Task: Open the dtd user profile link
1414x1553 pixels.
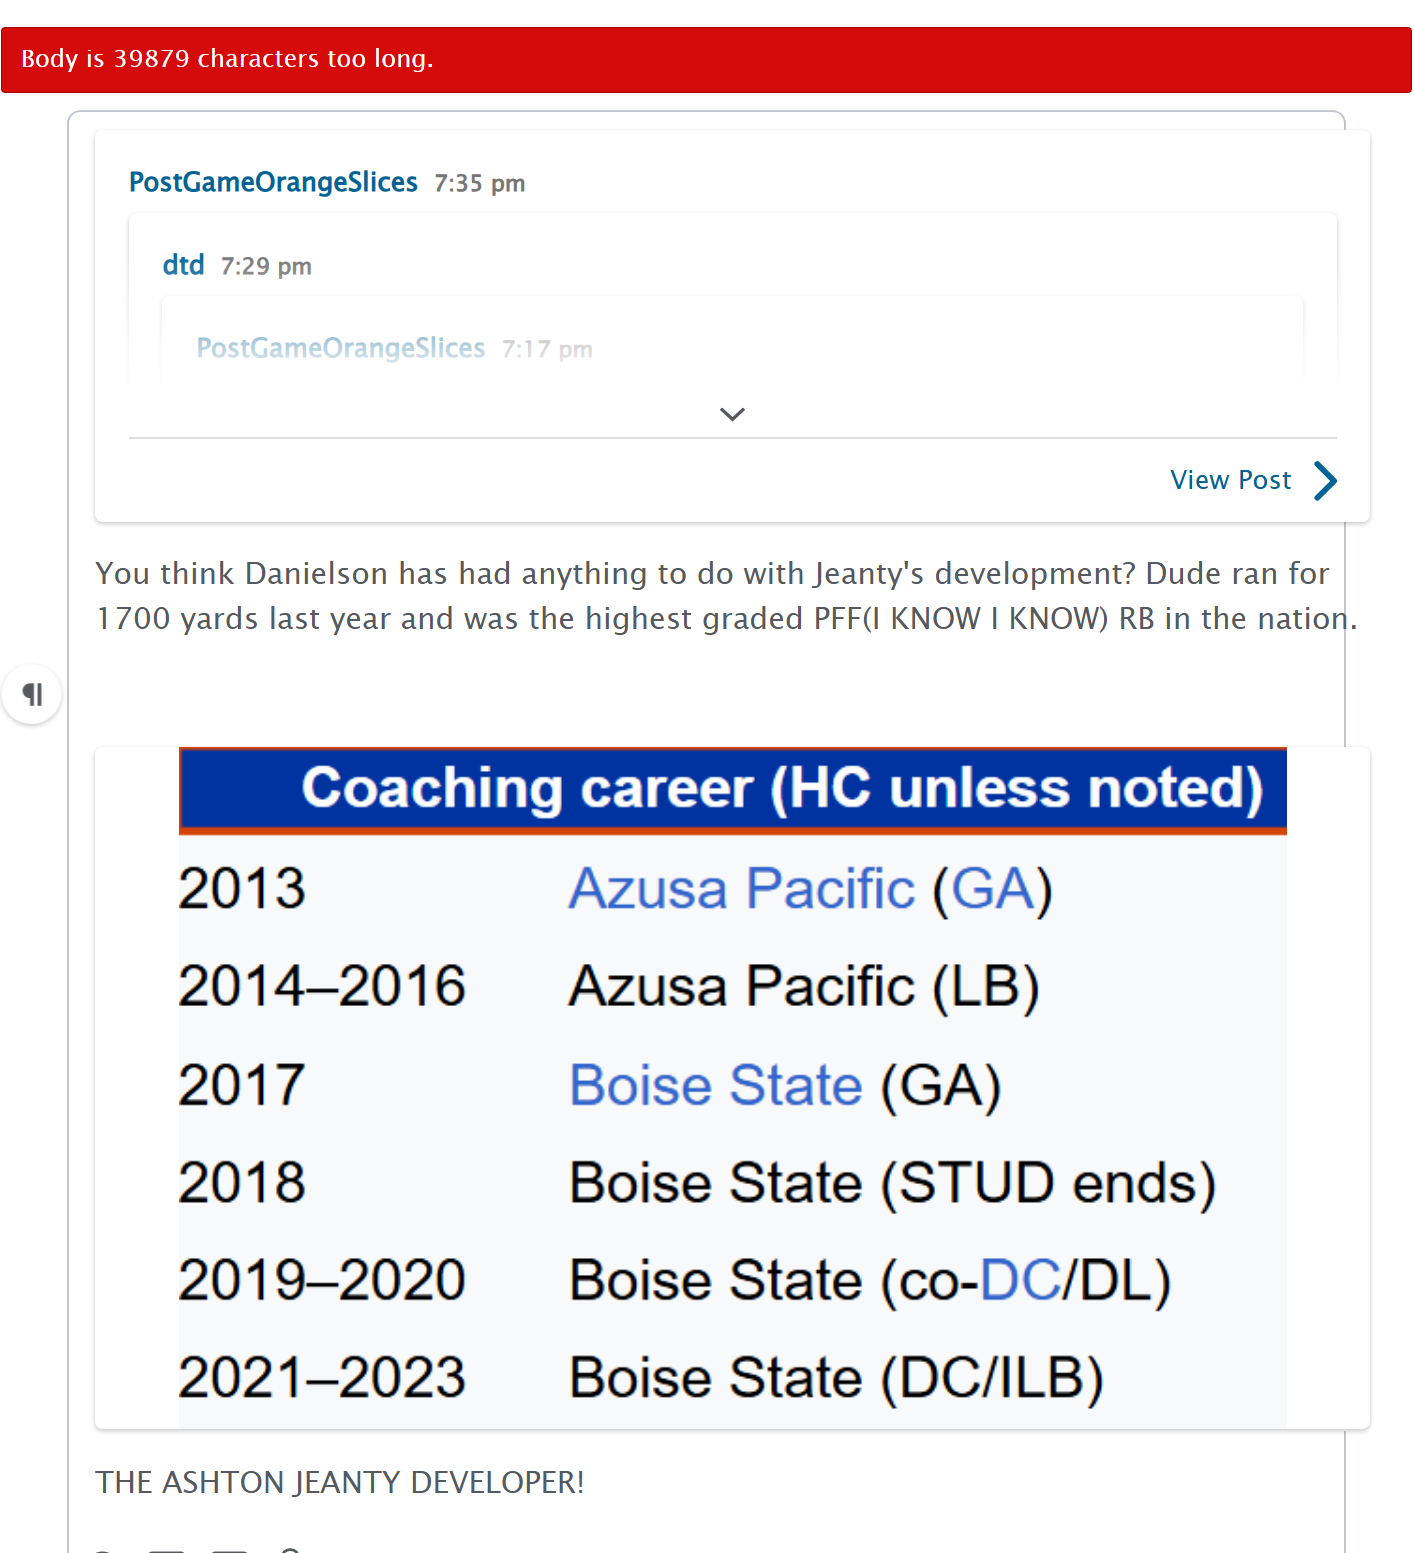Action: click(x=183, y=265)
